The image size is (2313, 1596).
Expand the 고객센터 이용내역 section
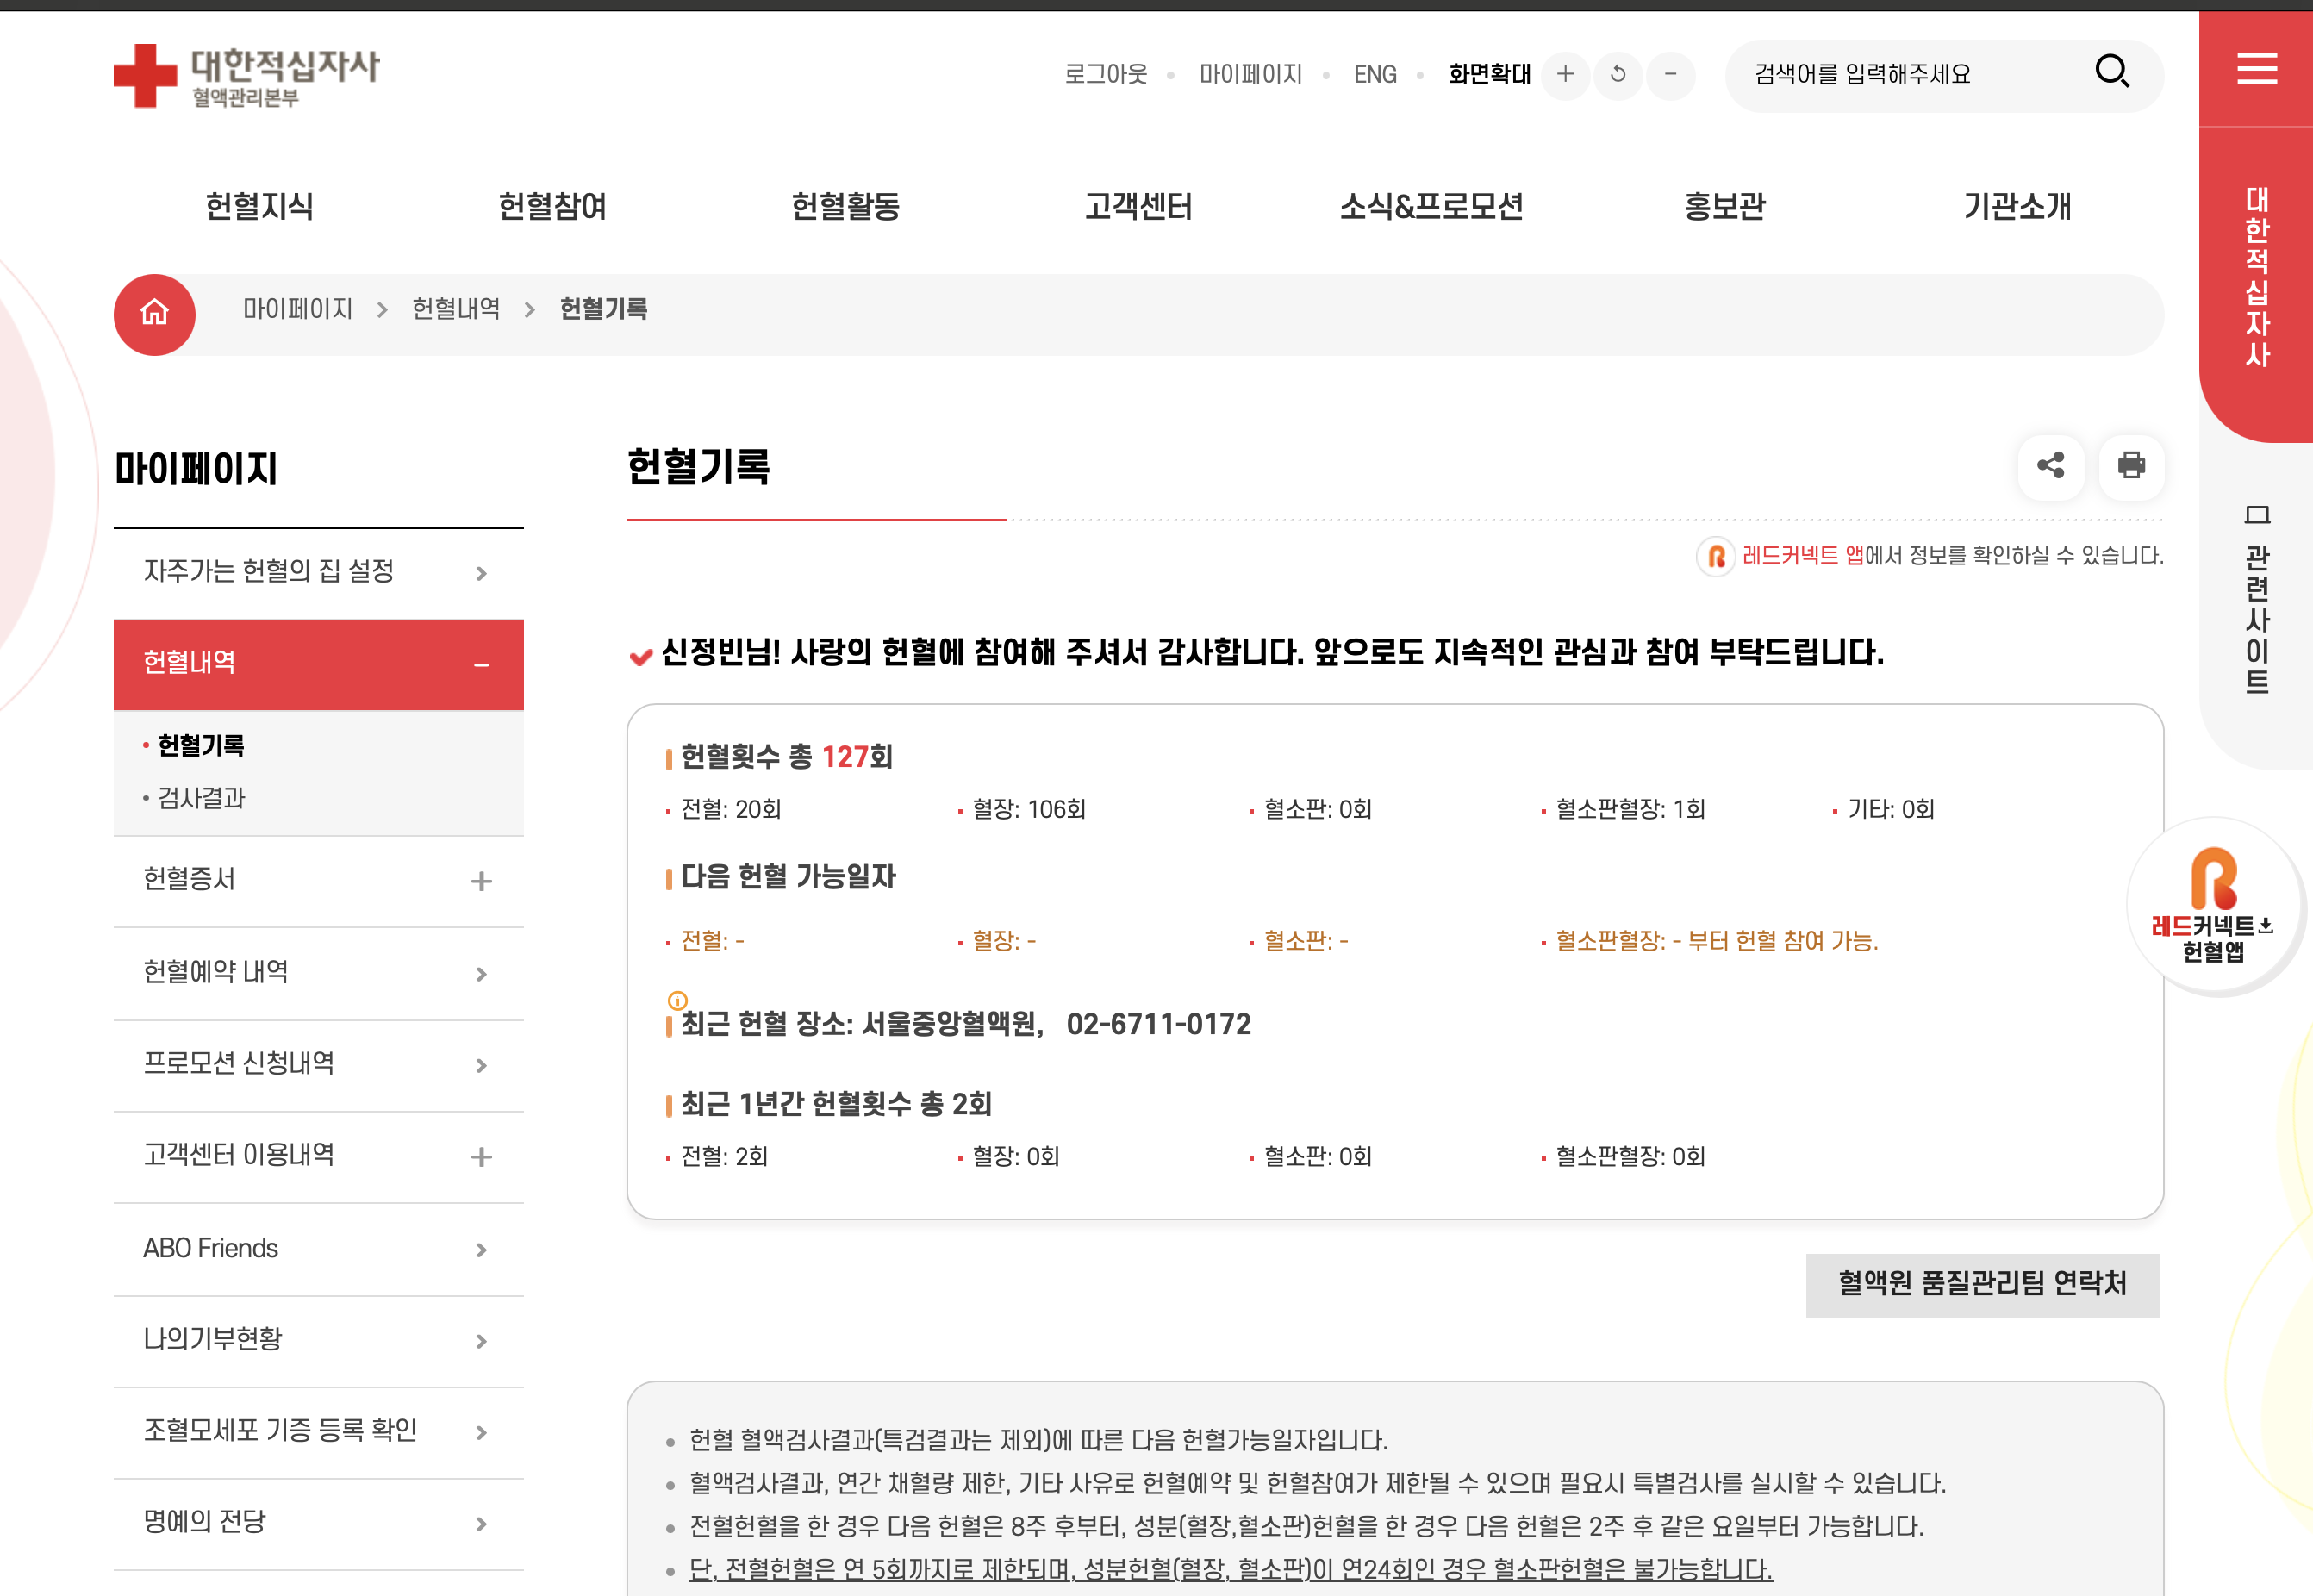(x=481, y=1157)
